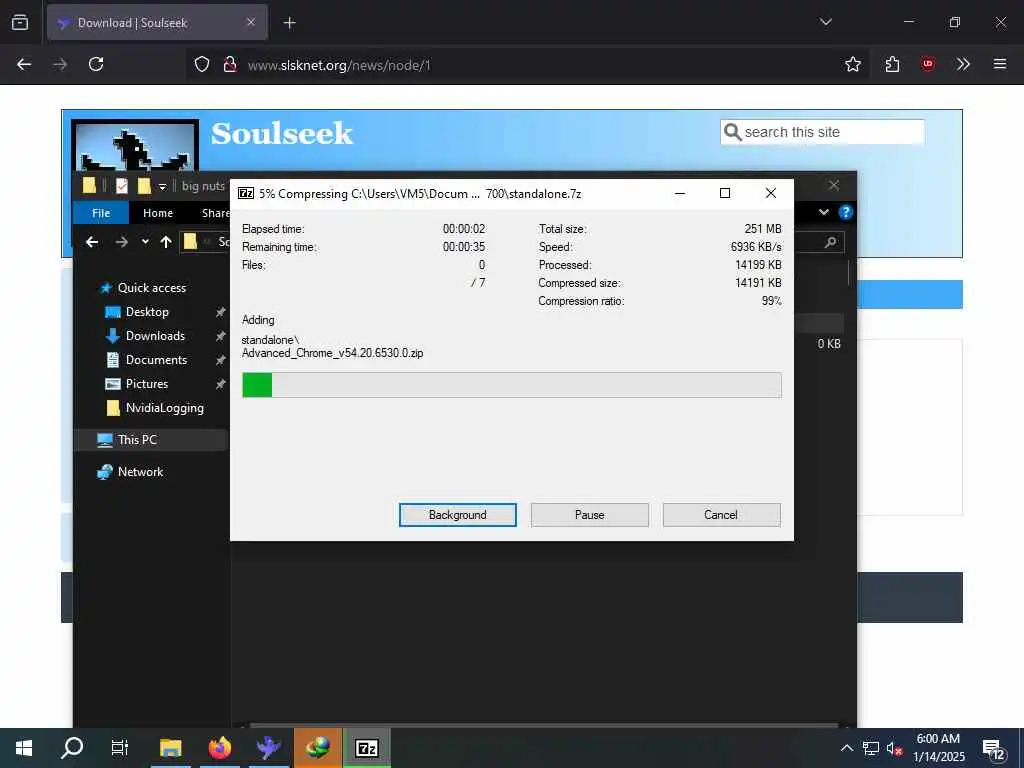
Task: Show more Firefox toolbar tools
Action: (963, 64)
